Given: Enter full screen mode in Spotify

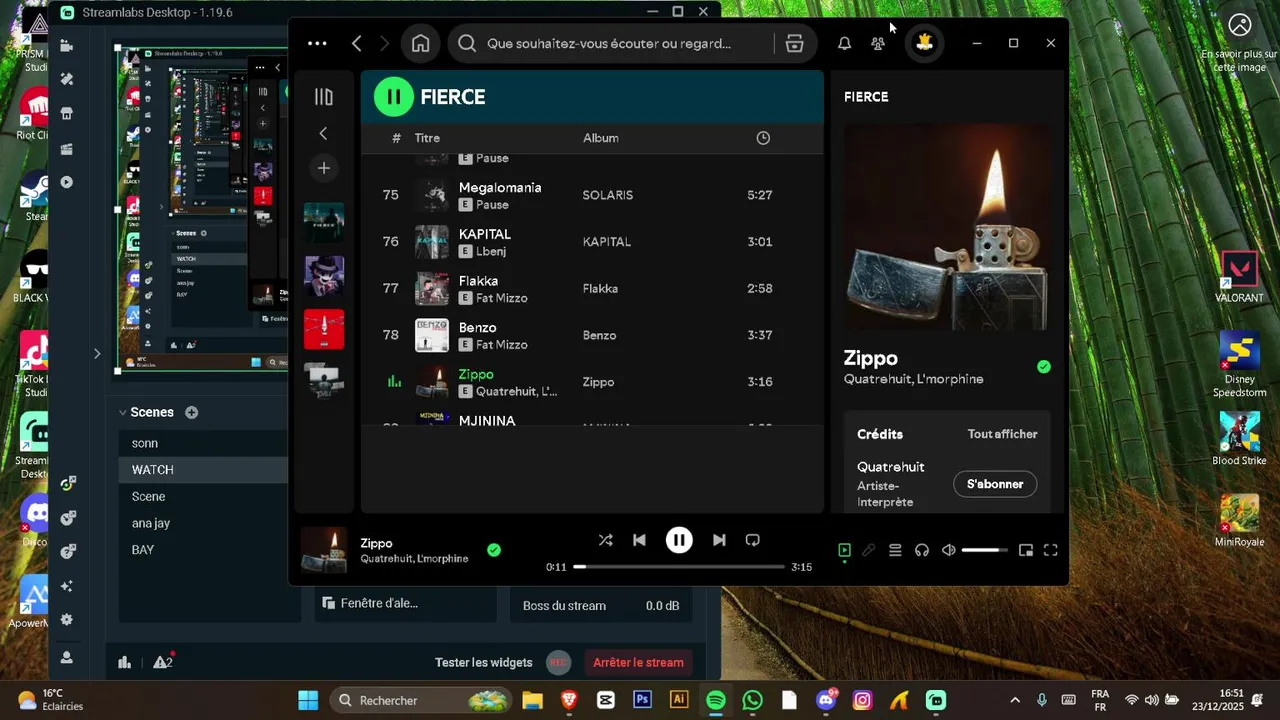Looking at the screenshot, I should click(1051, 550).
